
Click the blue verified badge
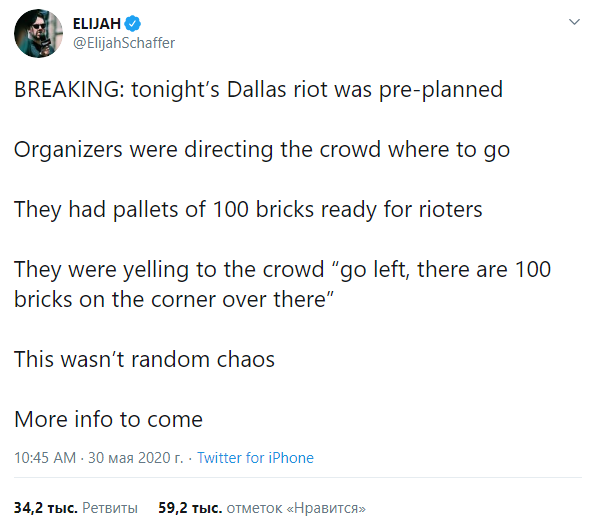132,24
